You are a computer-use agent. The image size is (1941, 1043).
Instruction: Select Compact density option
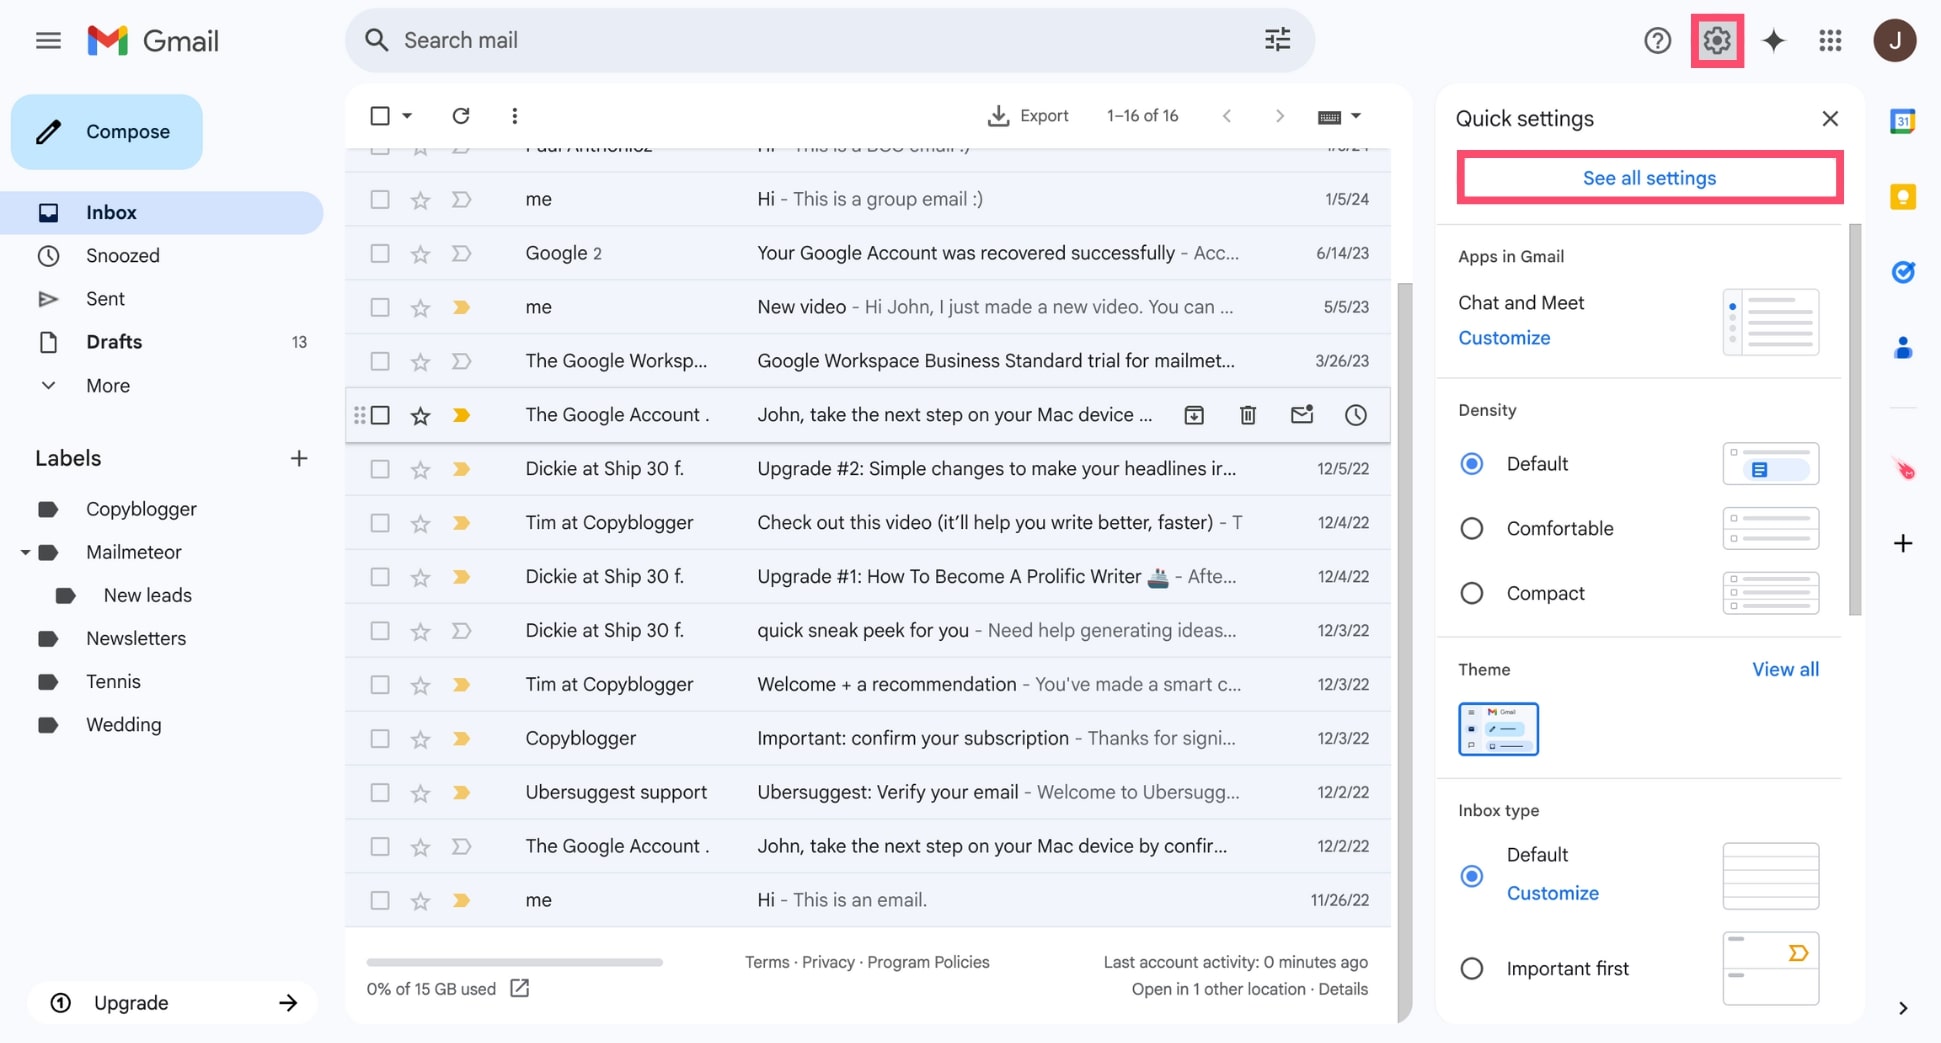1471,594
